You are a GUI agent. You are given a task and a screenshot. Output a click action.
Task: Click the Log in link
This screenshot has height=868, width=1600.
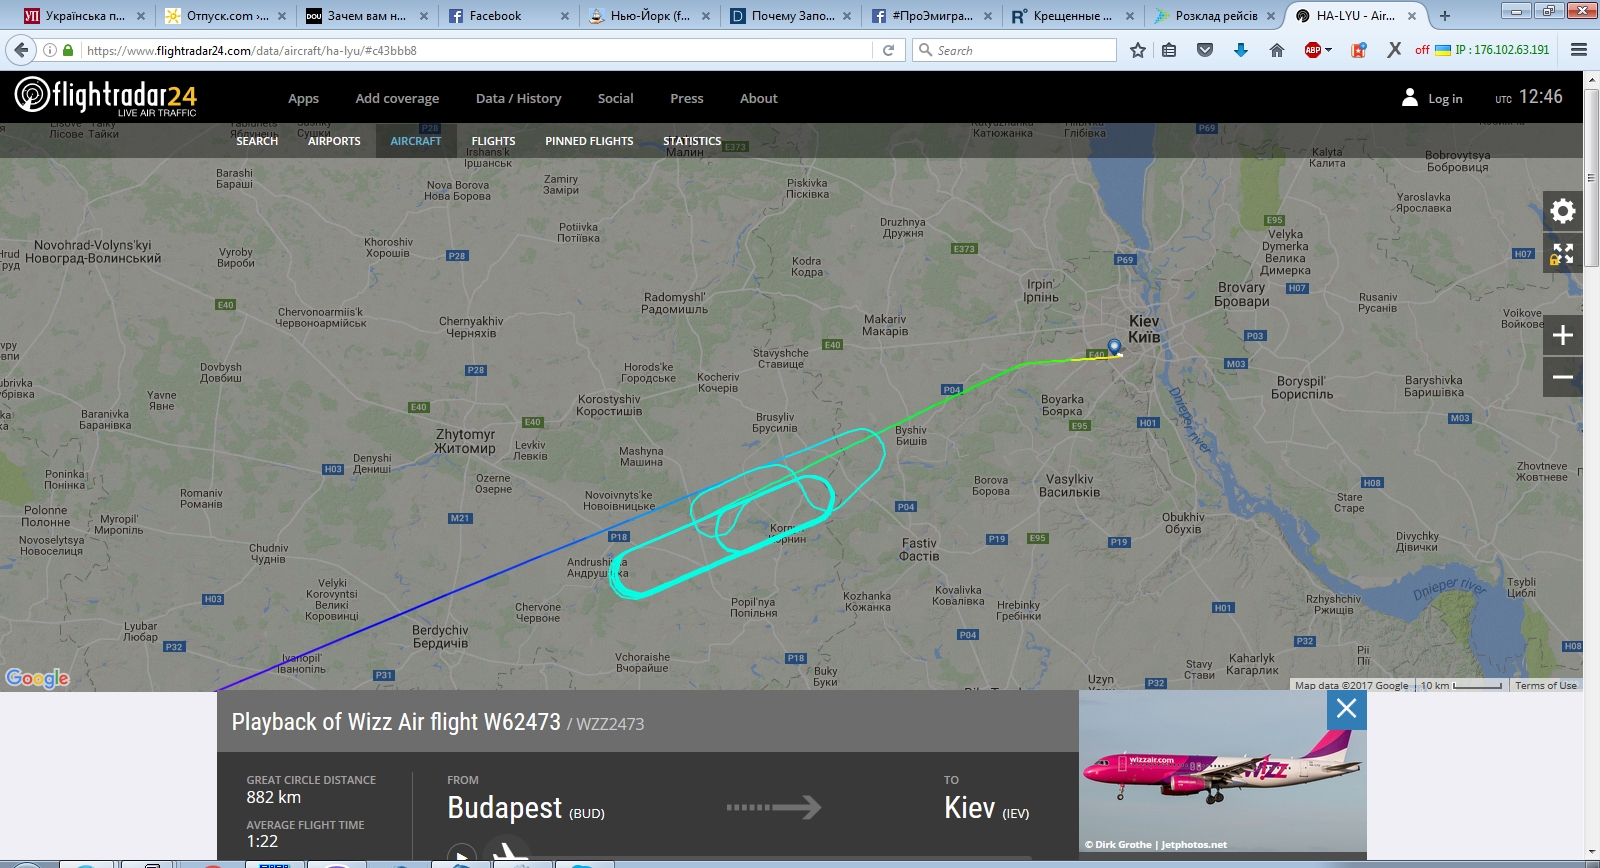tap(1445, 98)
